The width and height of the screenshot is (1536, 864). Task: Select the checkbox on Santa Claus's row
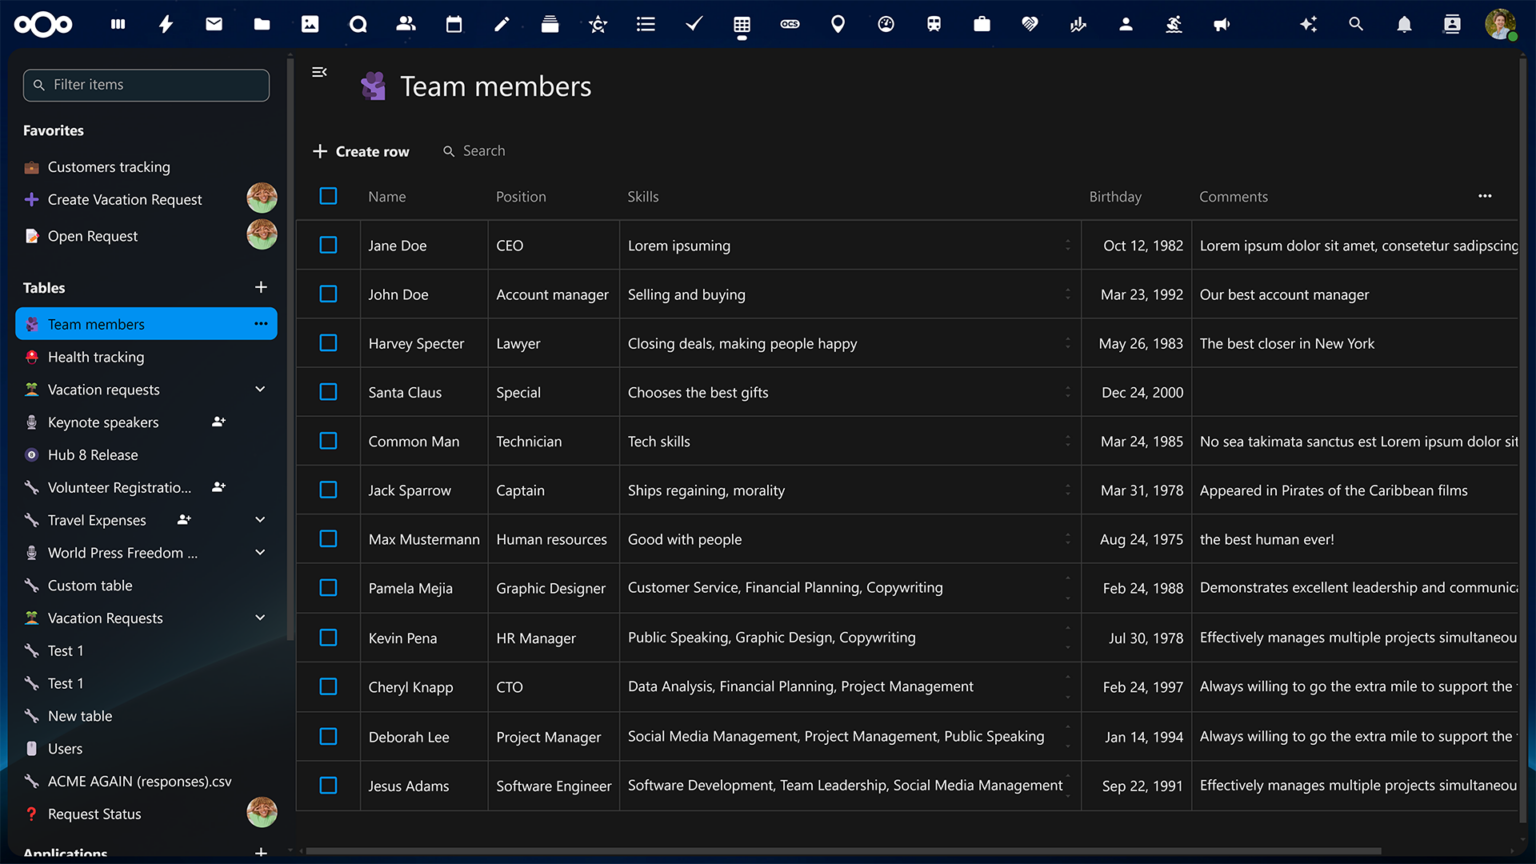click(x=328, y=392)
